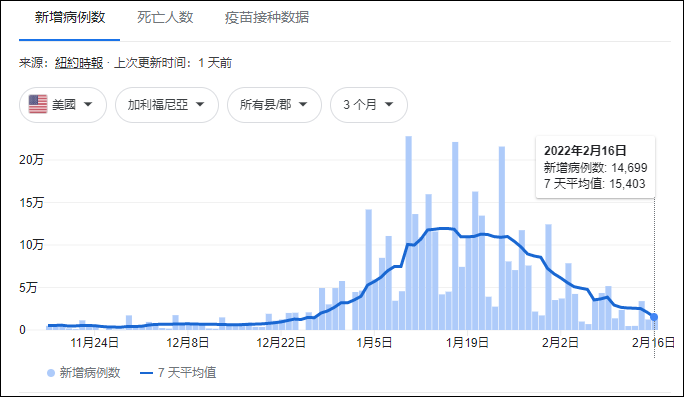
Task: Click the 新增病例数 legend dot
Action: point(51,373)
